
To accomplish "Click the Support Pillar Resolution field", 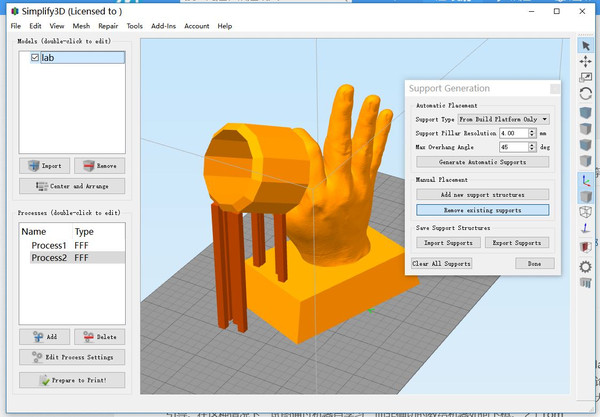I will [514, 133].
